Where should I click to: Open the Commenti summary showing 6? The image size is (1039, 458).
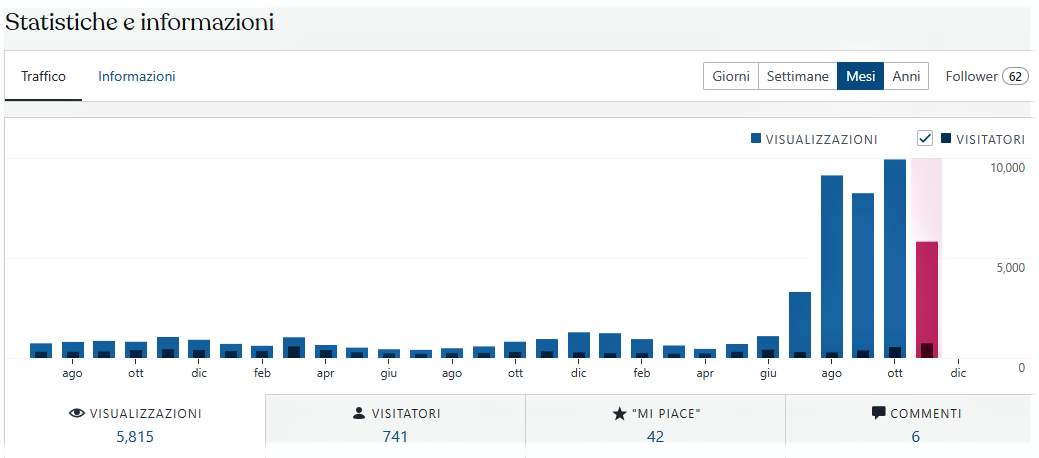click(x=915, y=425)
